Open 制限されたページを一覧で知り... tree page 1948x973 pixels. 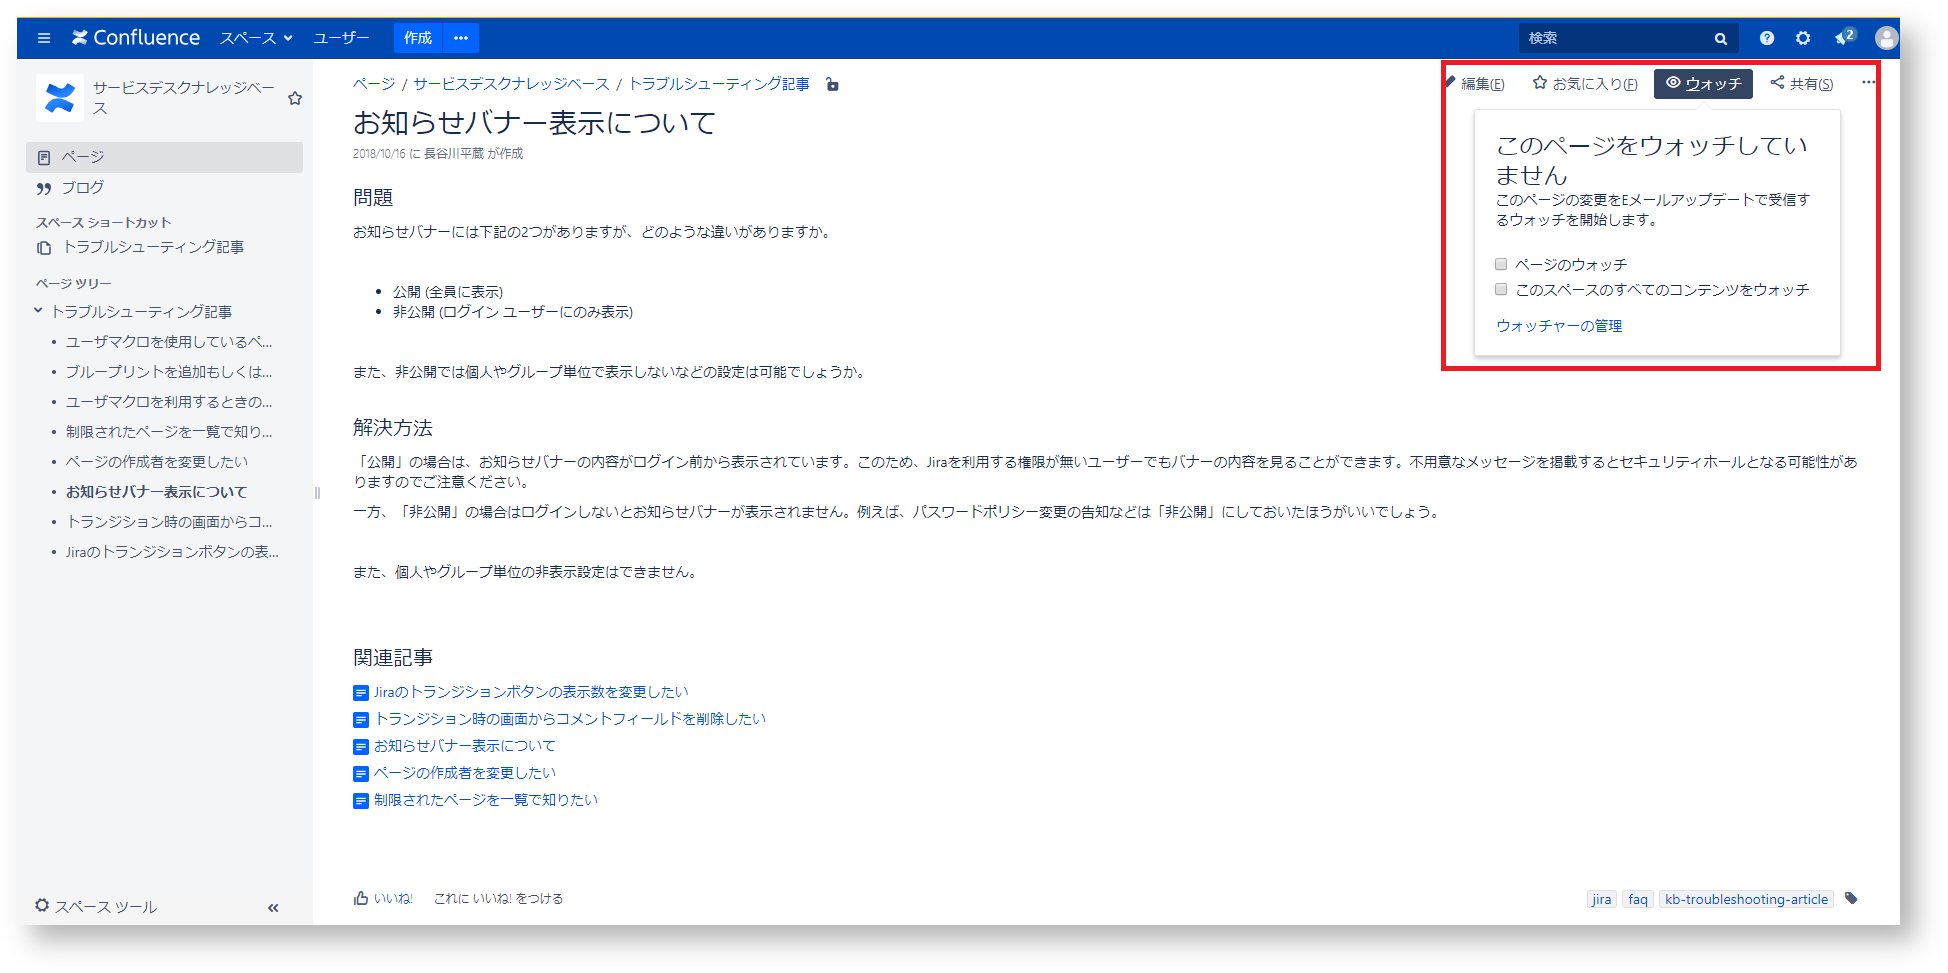click(168, 432)
